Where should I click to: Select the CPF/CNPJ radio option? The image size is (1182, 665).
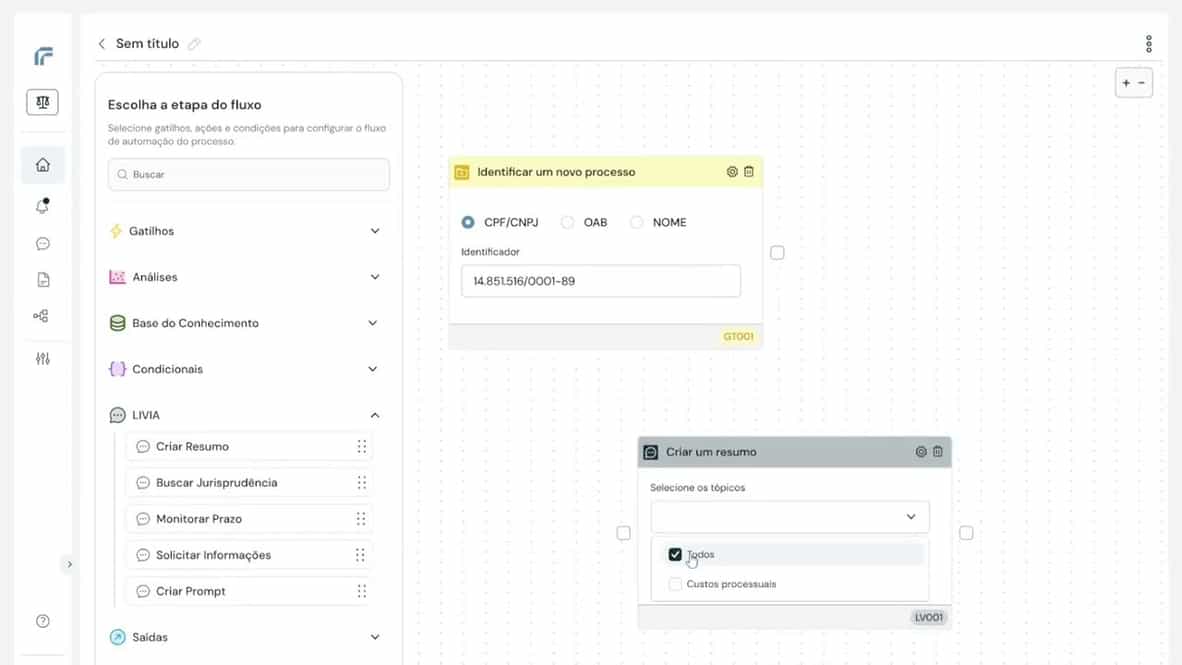[468, 222]
